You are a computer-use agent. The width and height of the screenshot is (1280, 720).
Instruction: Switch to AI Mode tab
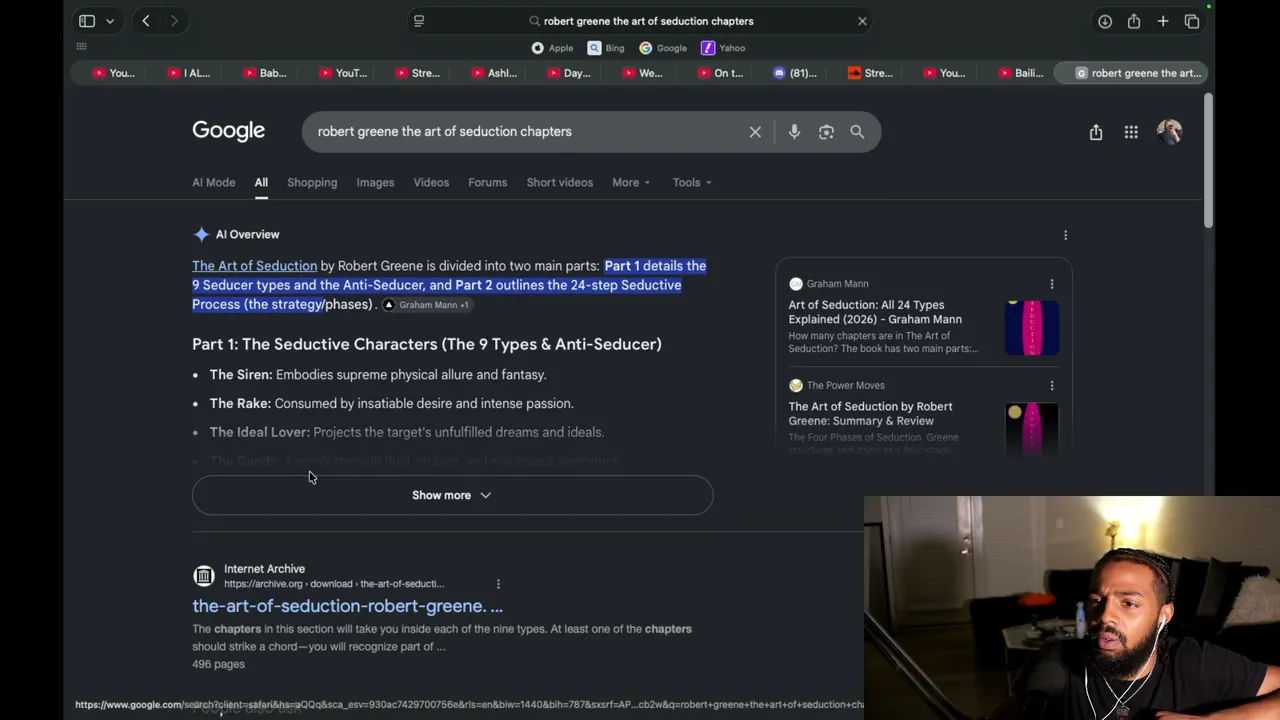[x=214, y=183]
